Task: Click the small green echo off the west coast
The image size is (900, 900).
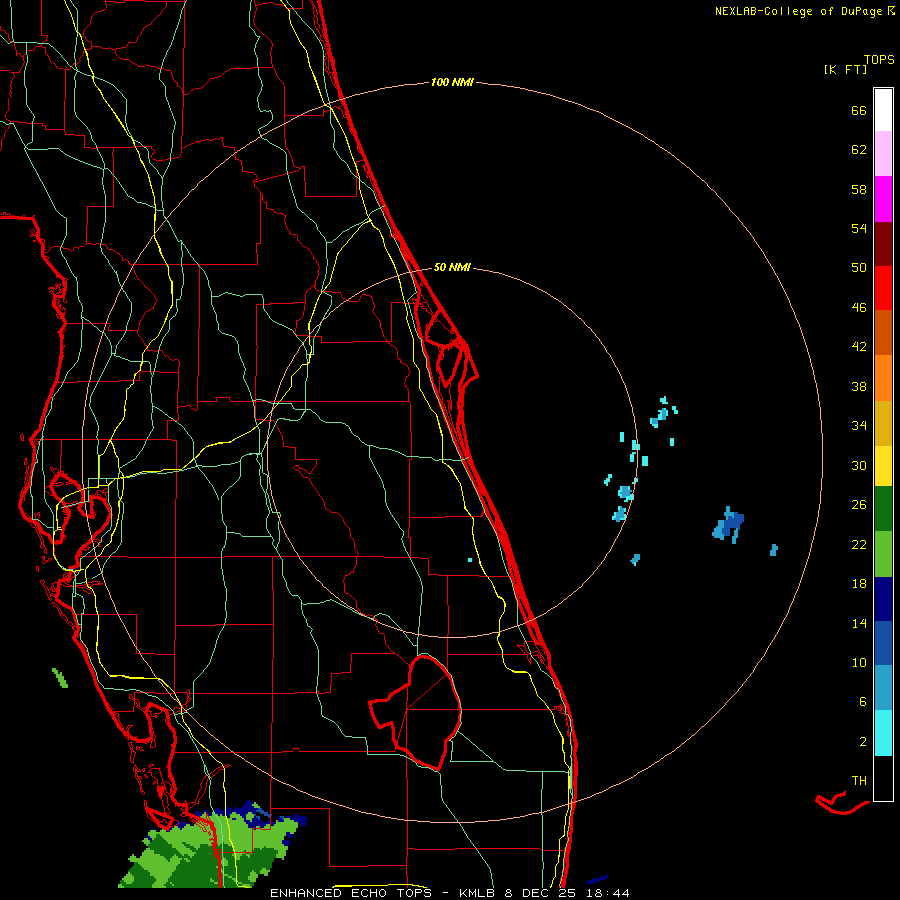Action: click(x=60, y=677)
